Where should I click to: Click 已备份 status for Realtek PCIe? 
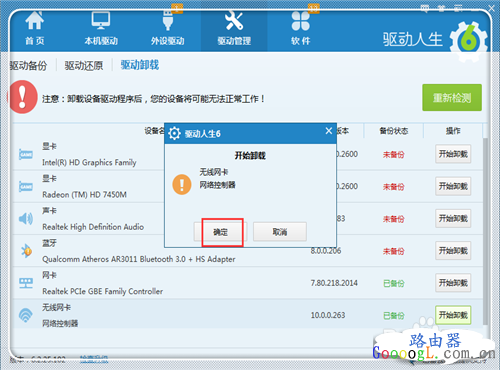pos(393,284)
